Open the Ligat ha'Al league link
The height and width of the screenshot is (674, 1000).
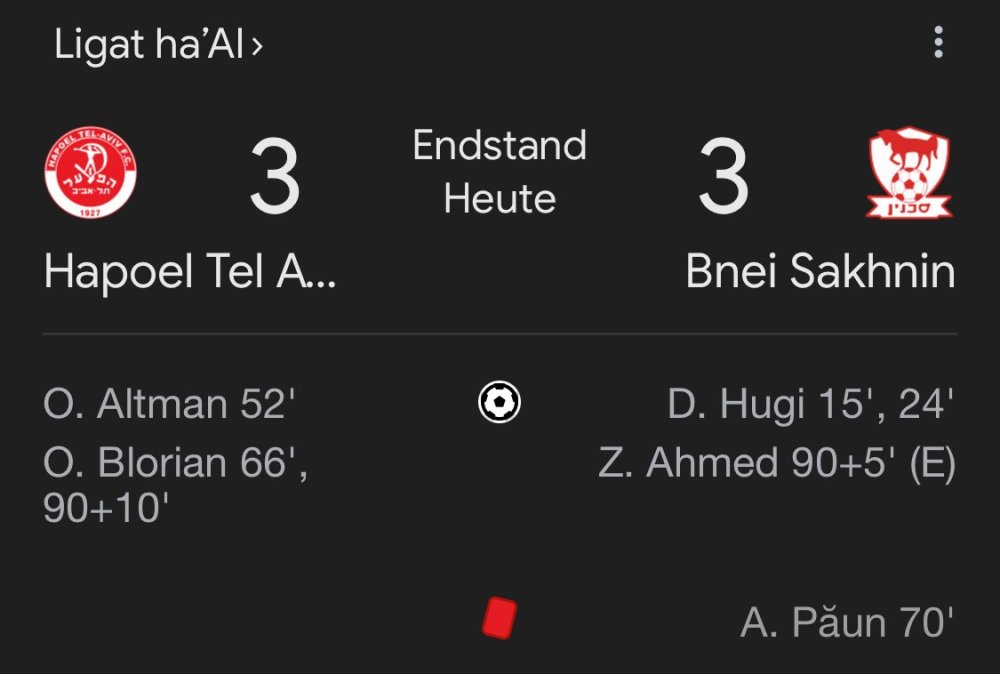coord(149,45)
